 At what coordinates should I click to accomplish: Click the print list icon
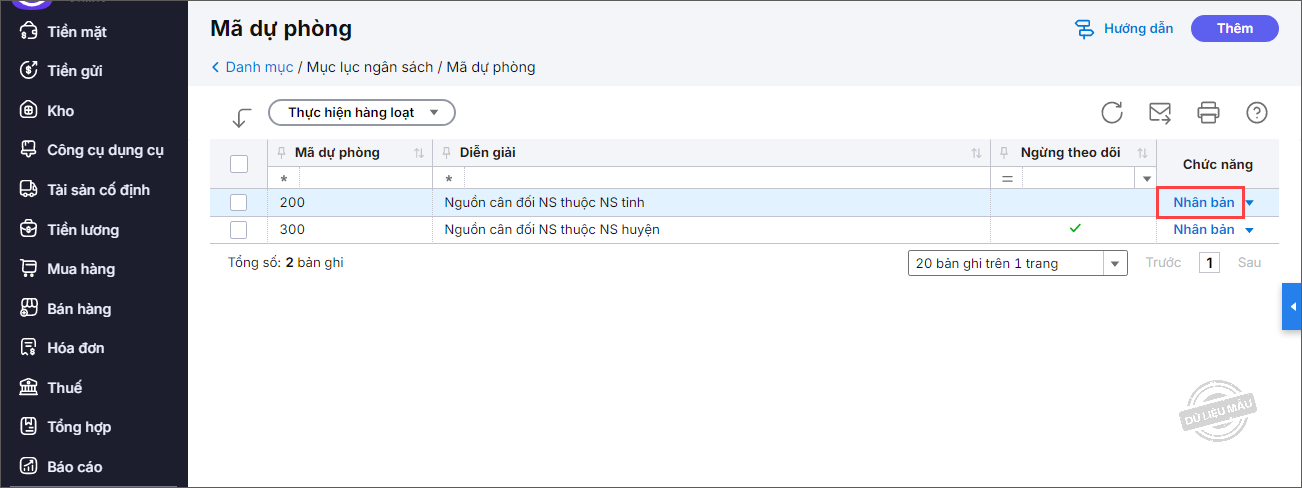[1209, 112]
